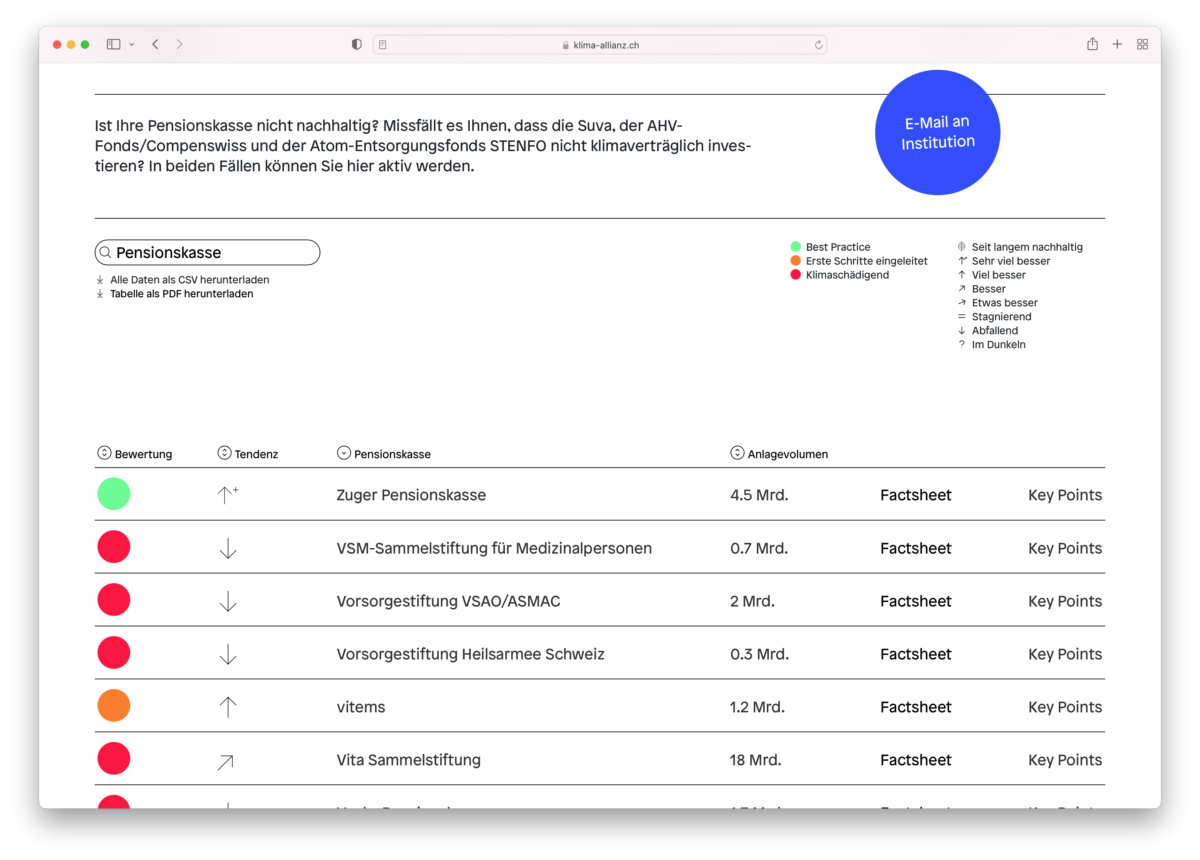Sort table by Tendenz column
Screen dimensions: 1200x860
[224, 453]
